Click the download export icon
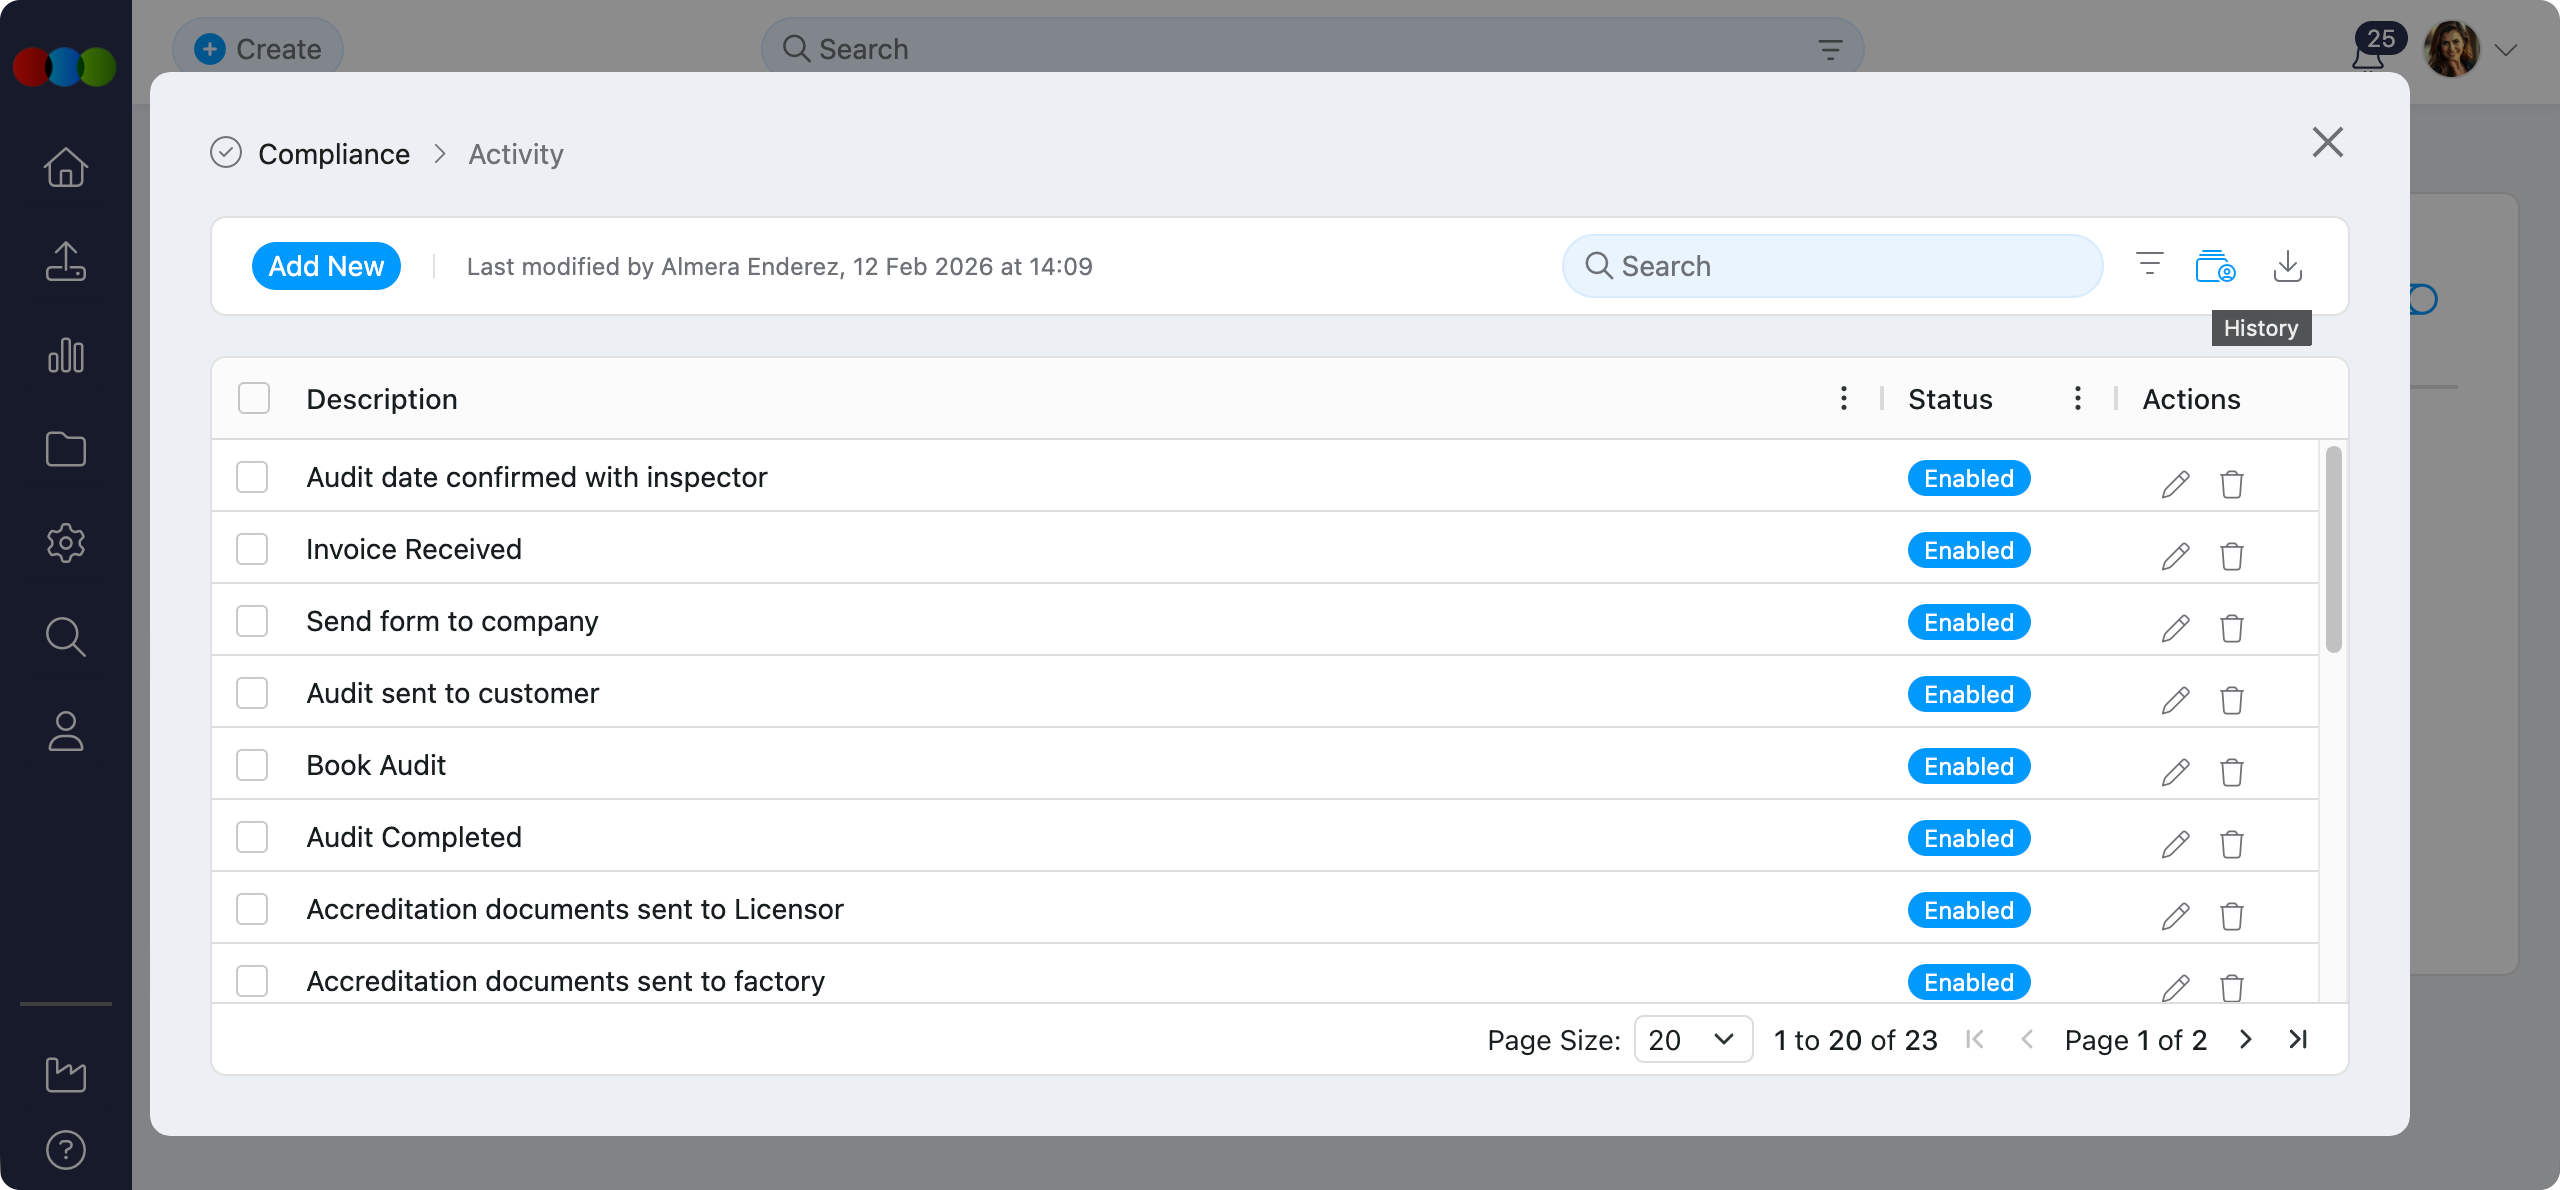The width and height of the screenshot is (2560, 1190). point(2287,267)
